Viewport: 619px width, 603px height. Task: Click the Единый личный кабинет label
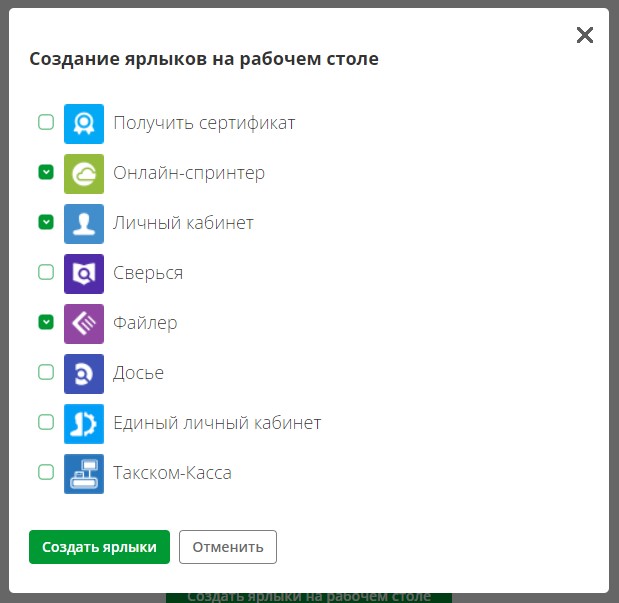click(x=217, y=423)
